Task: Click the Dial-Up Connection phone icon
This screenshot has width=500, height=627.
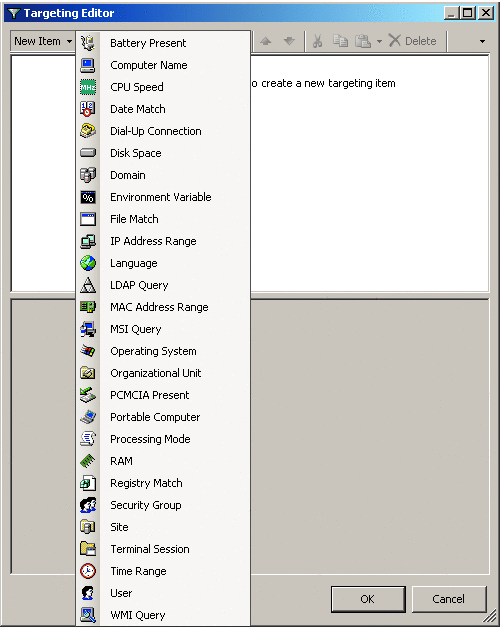Action: 88,131
